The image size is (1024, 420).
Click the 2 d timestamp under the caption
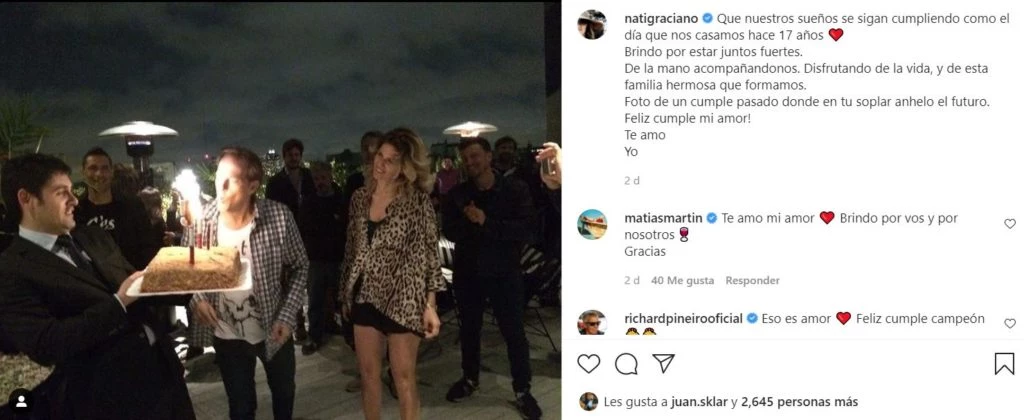[x=632, y=181]
